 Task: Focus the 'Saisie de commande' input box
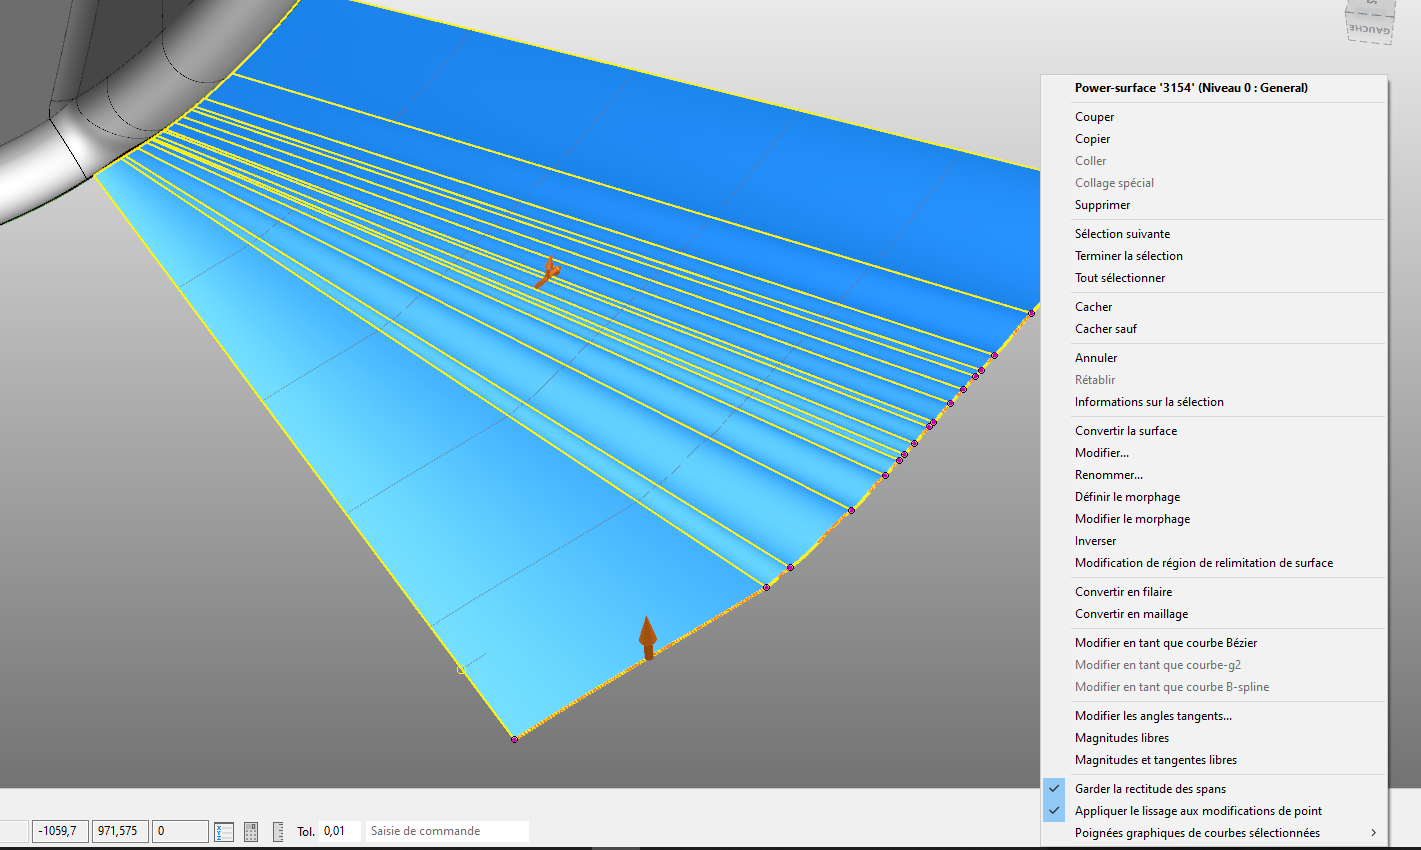point(447,831)
